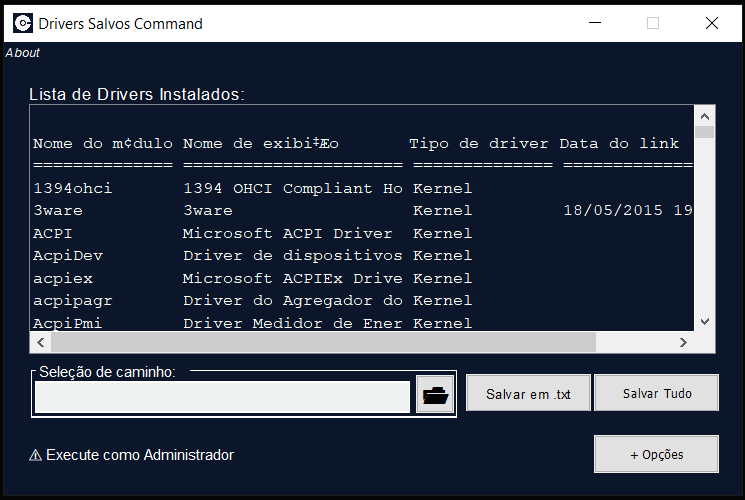
Task: Select the acpiex driver row
Action: (250, 278)
